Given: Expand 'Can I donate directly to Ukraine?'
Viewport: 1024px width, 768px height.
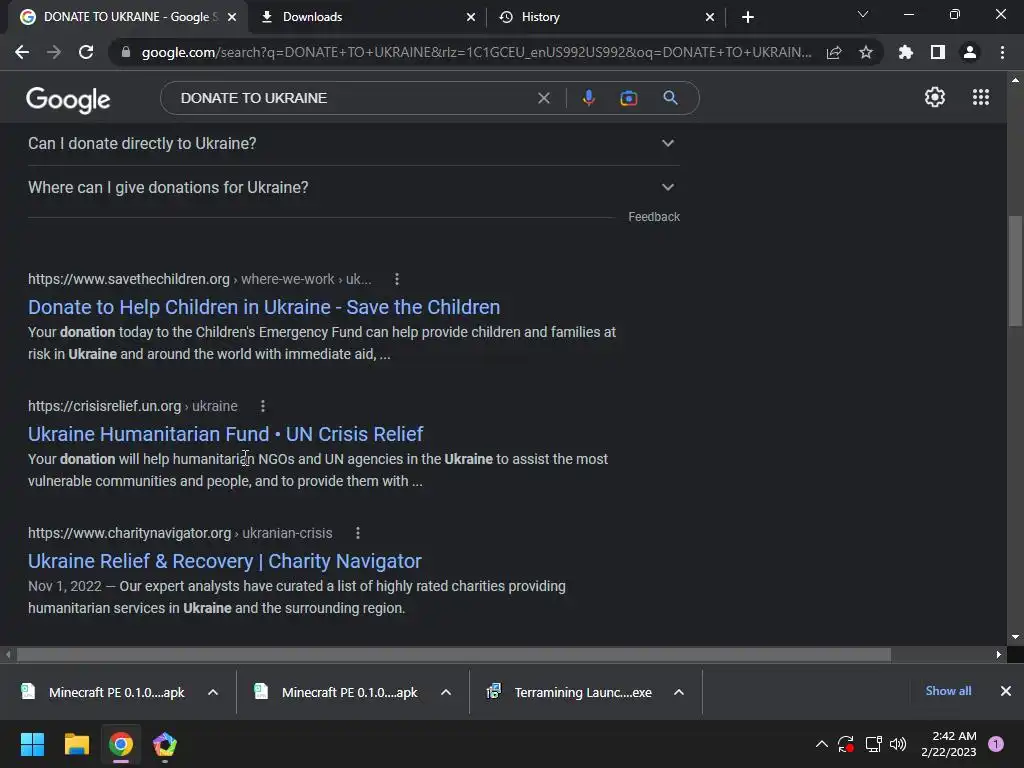Looking at the screenshot, I should point(353,143).
